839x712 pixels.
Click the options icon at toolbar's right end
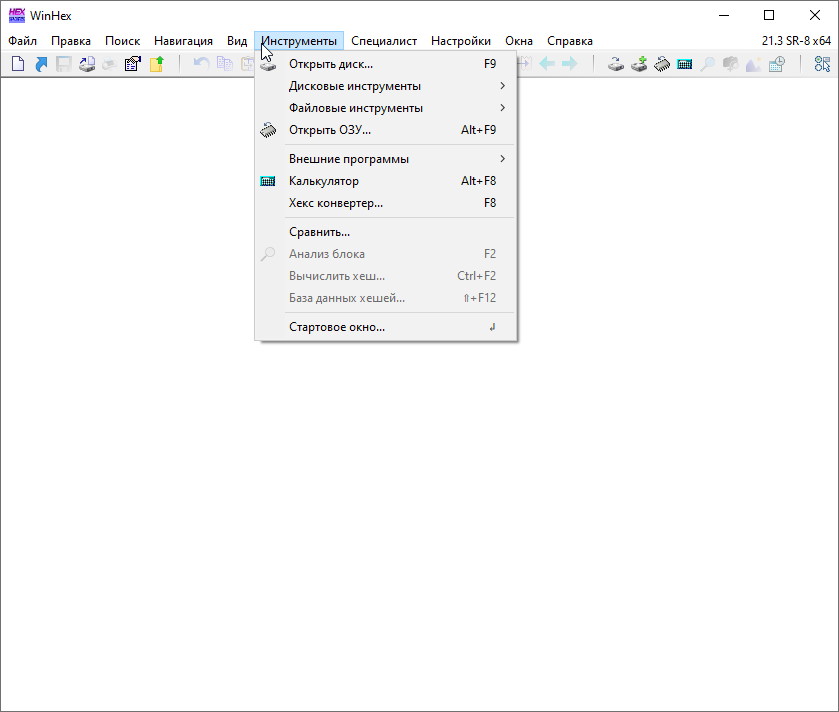pos(822,64)
